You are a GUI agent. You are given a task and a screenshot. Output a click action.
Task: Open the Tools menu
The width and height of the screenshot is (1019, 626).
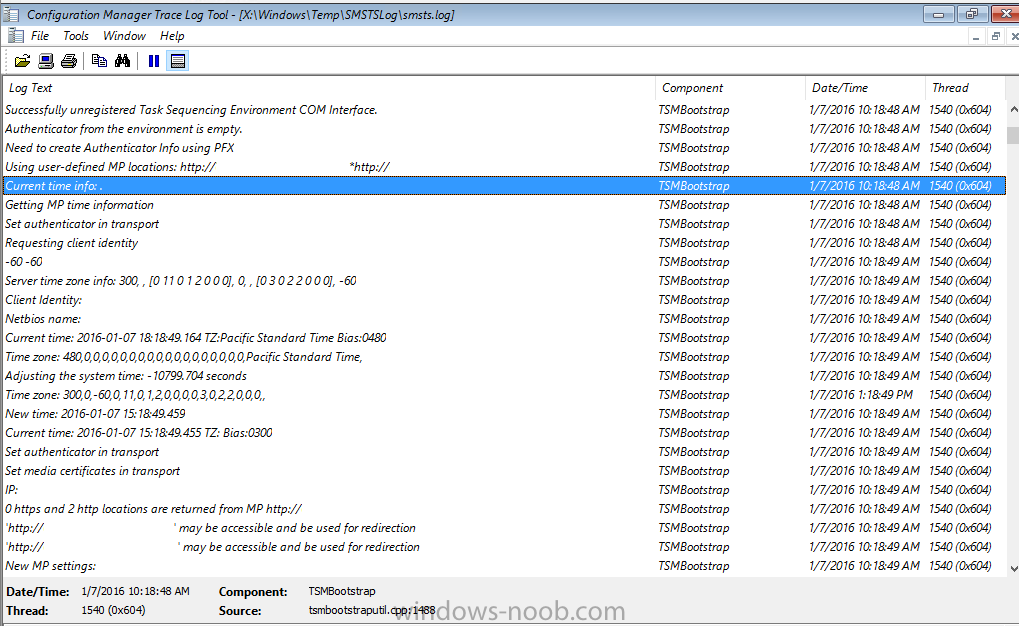[76, 36]
